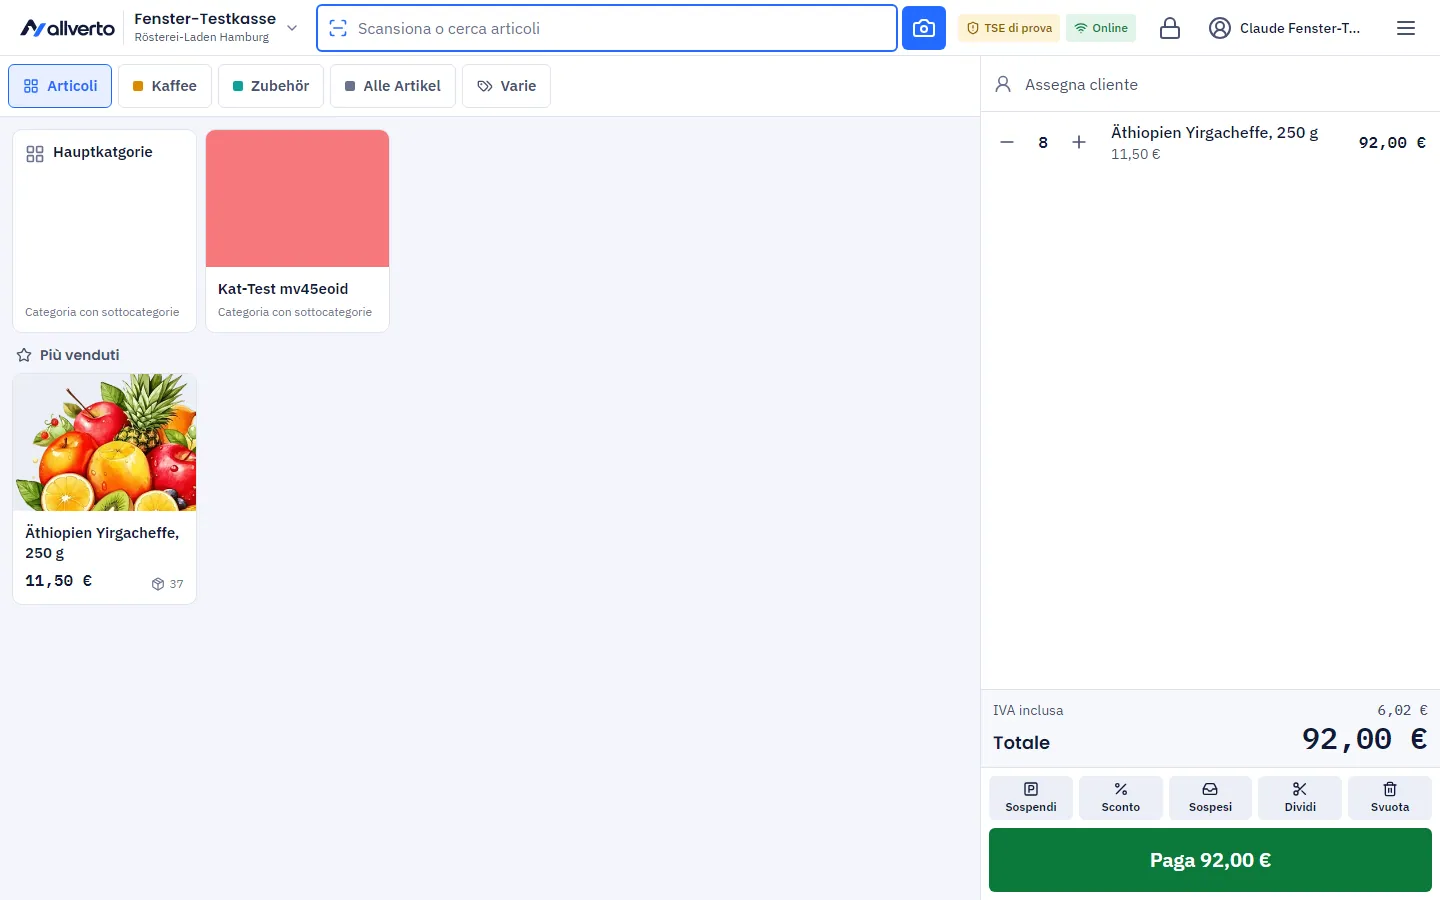Screen dimensions: 1440x900
Task: Open the Hauptkatgorie category card
Action: 105,231
